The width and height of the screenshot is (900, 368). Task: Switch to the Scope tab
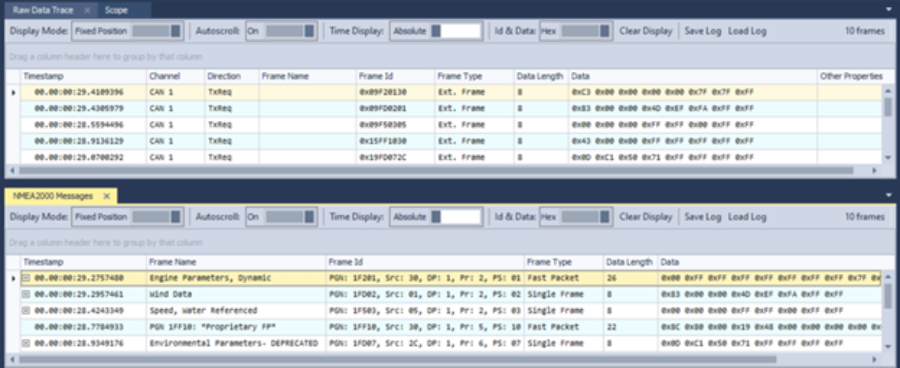coord(117,10)
